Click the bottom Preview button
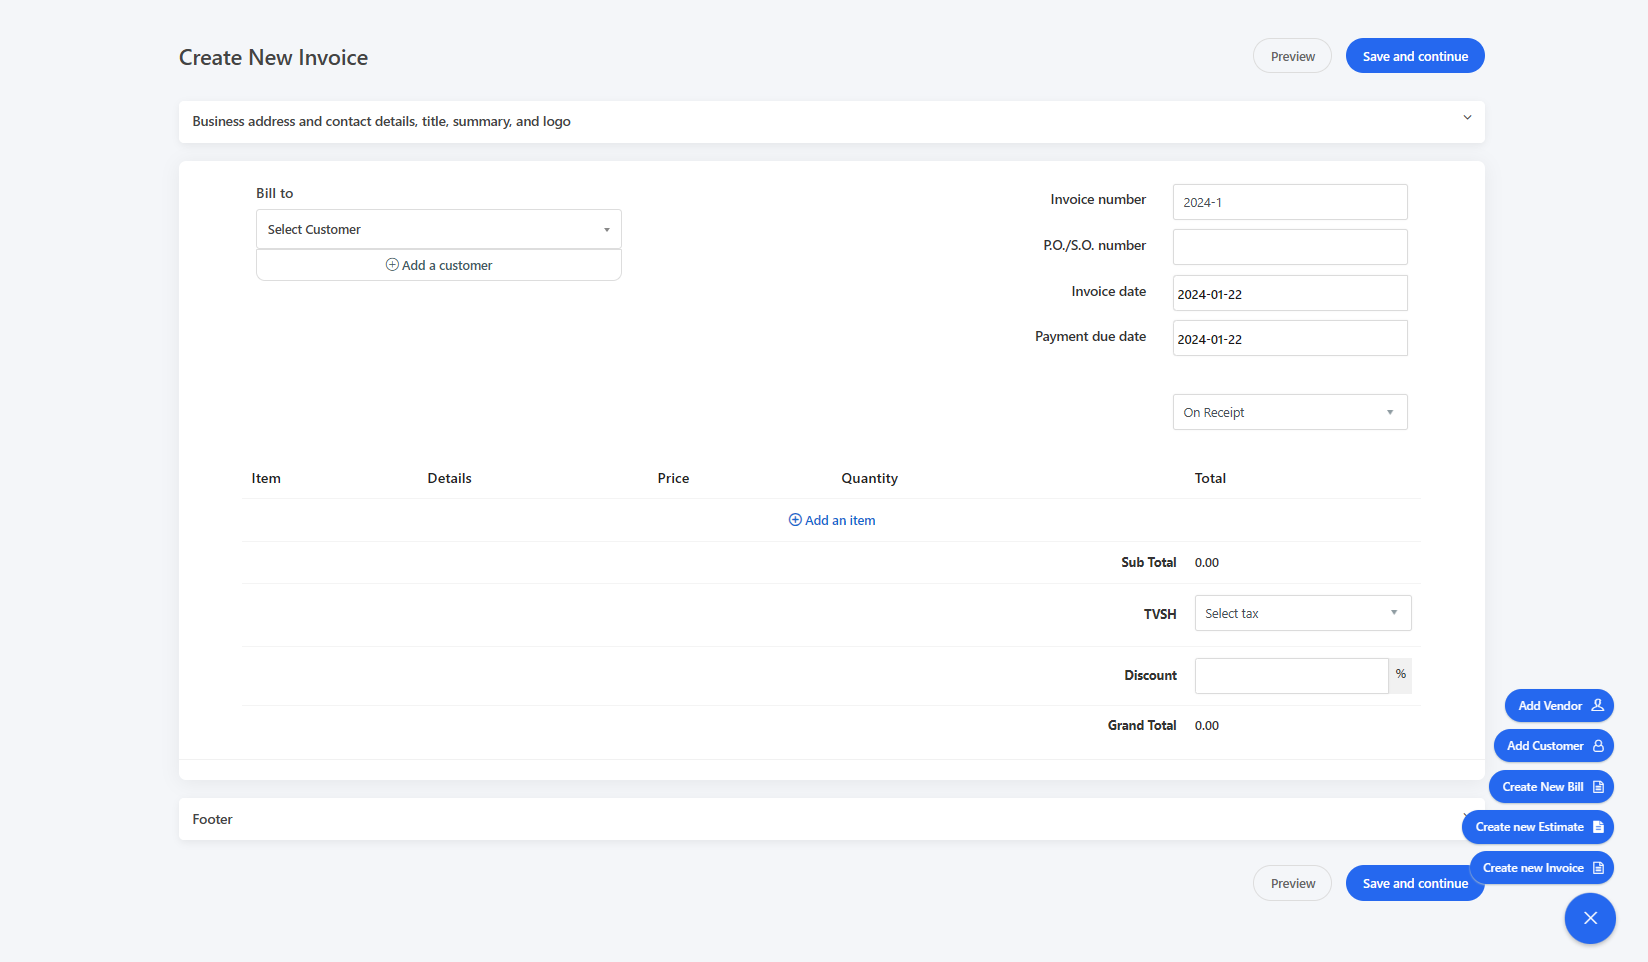 (1292, 883)
